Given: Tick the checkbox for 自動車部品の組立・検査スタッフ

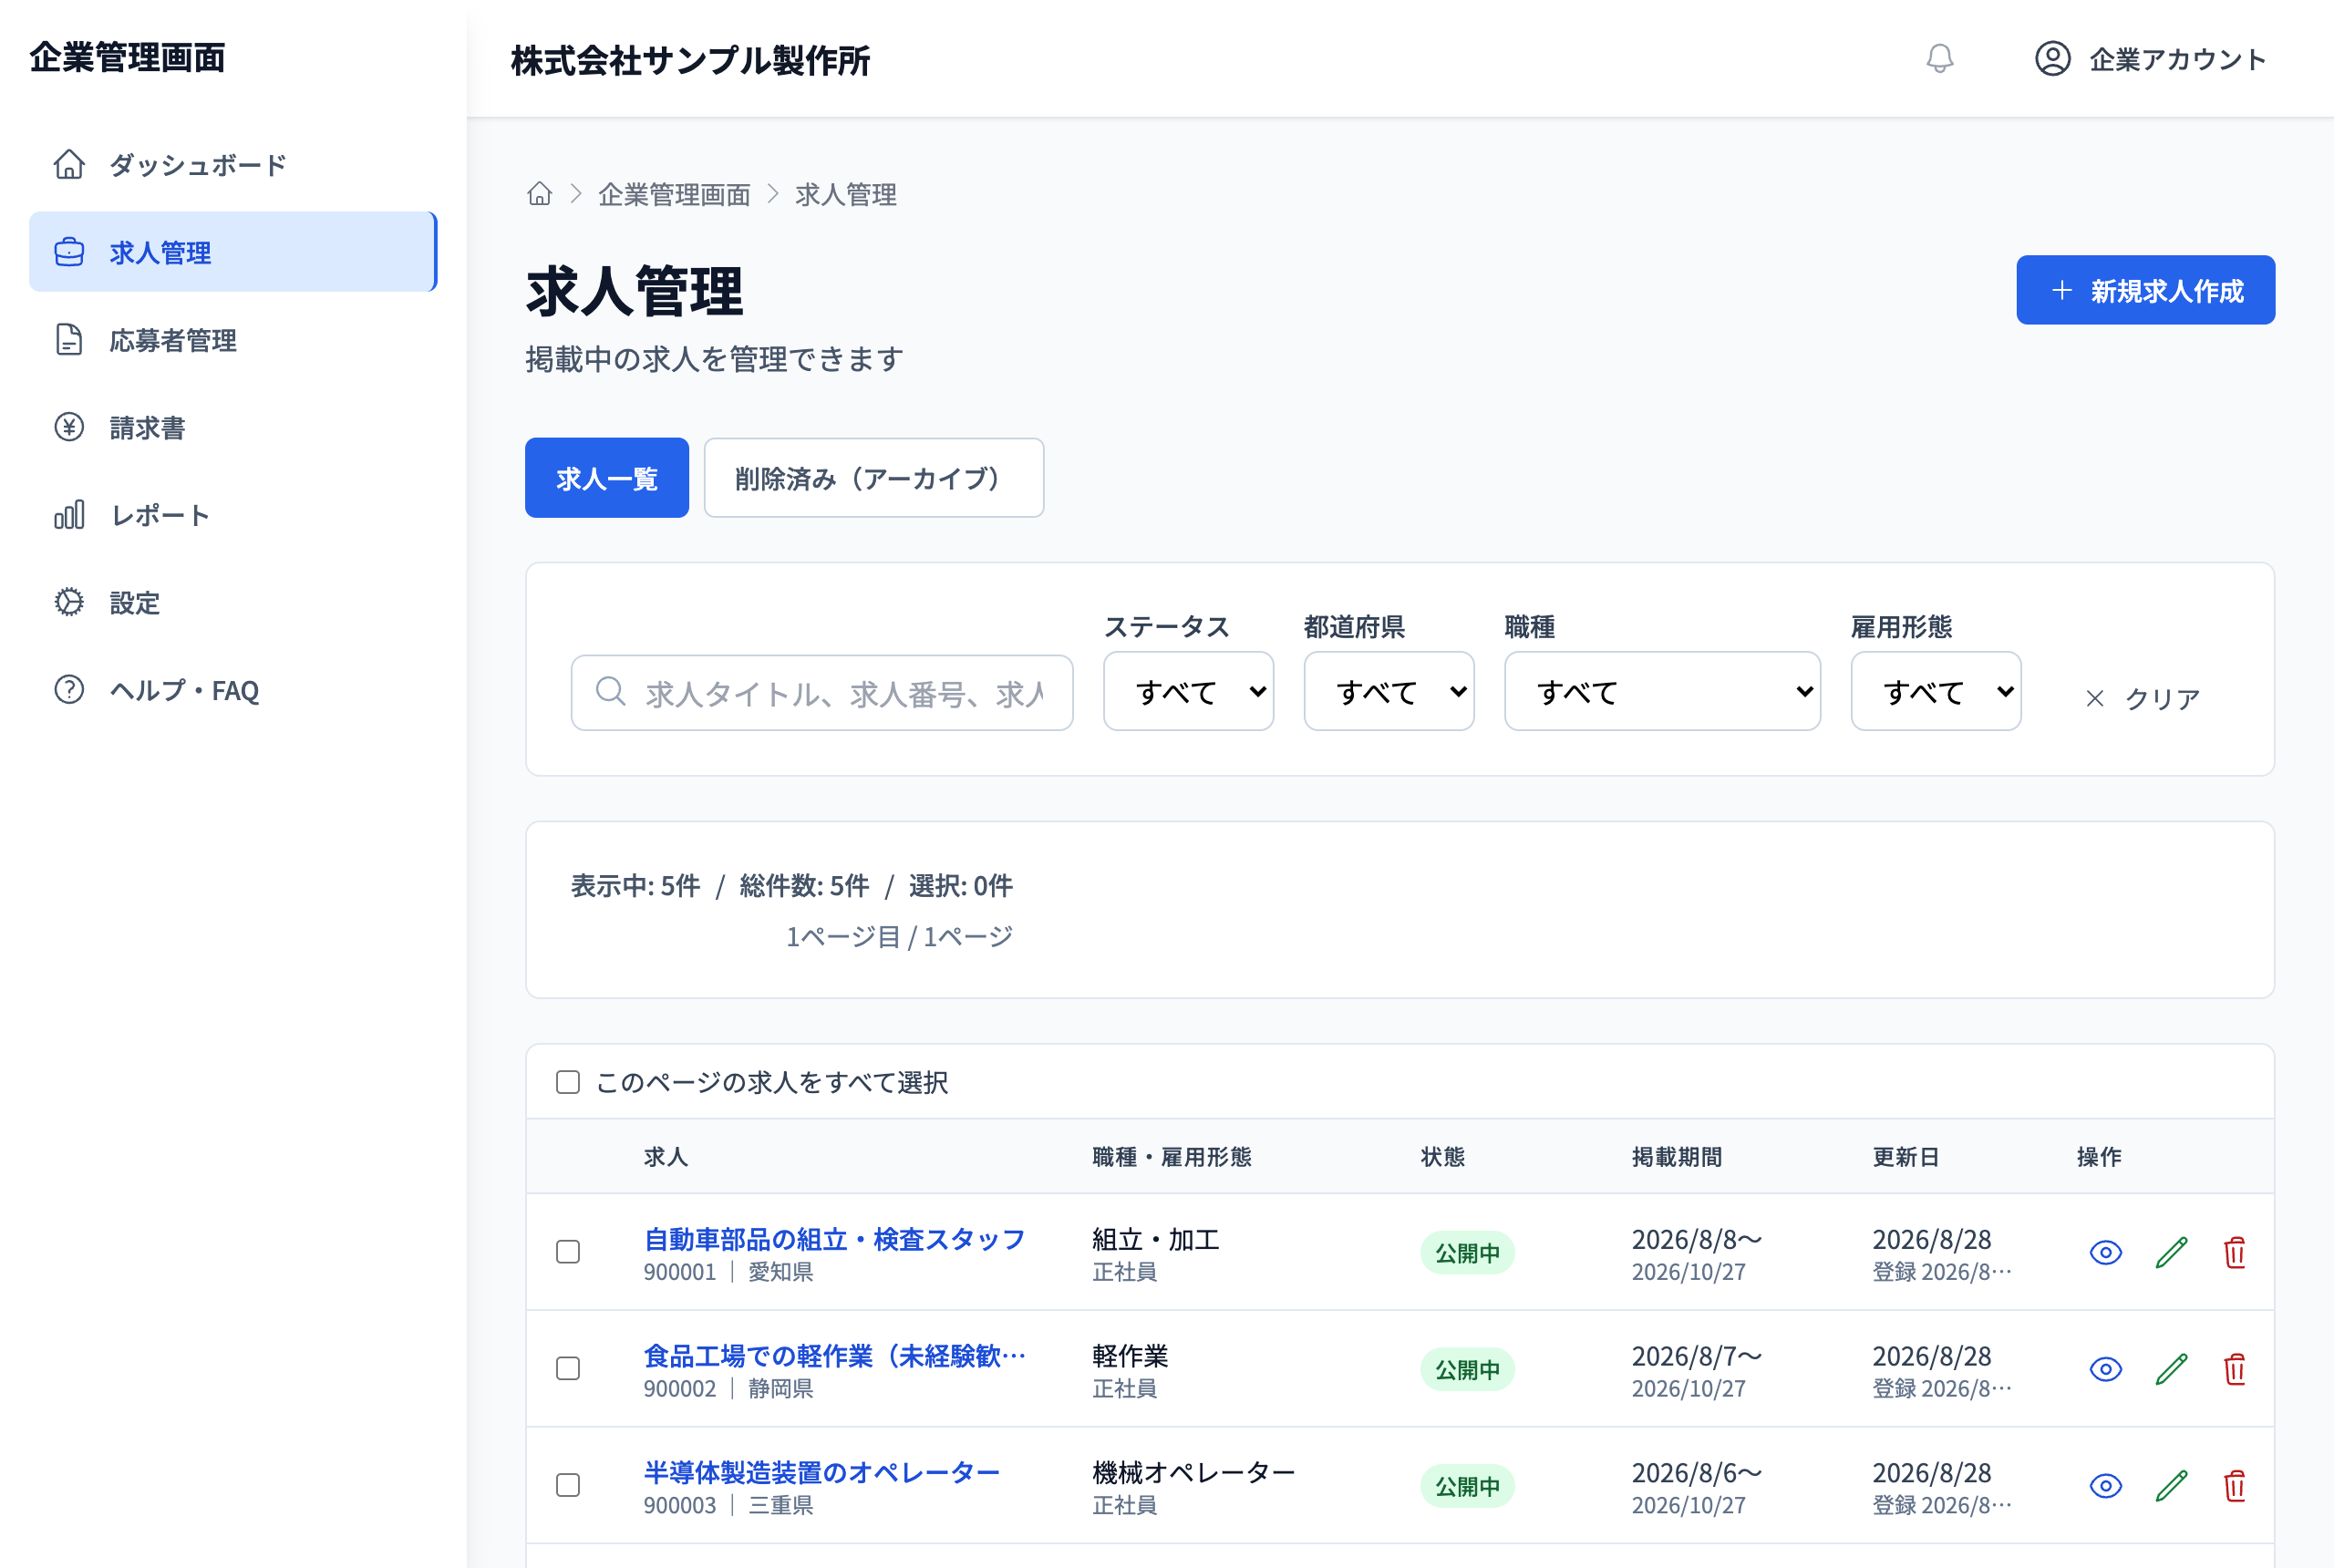Looking at the screenshot, I should (x=568, y=1252).
